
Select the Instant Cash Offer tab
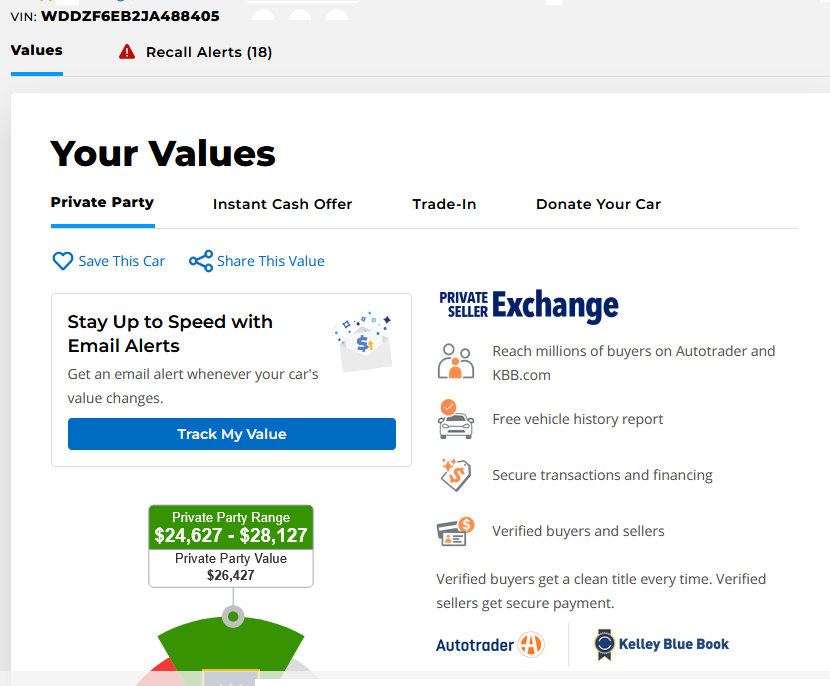282,204
